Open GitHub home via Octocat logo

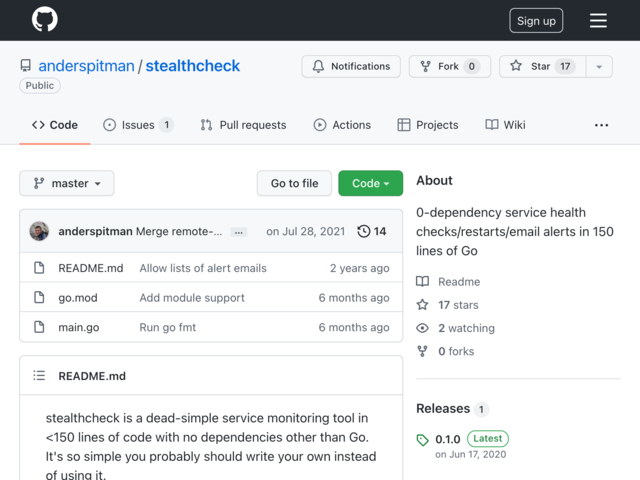45,20
